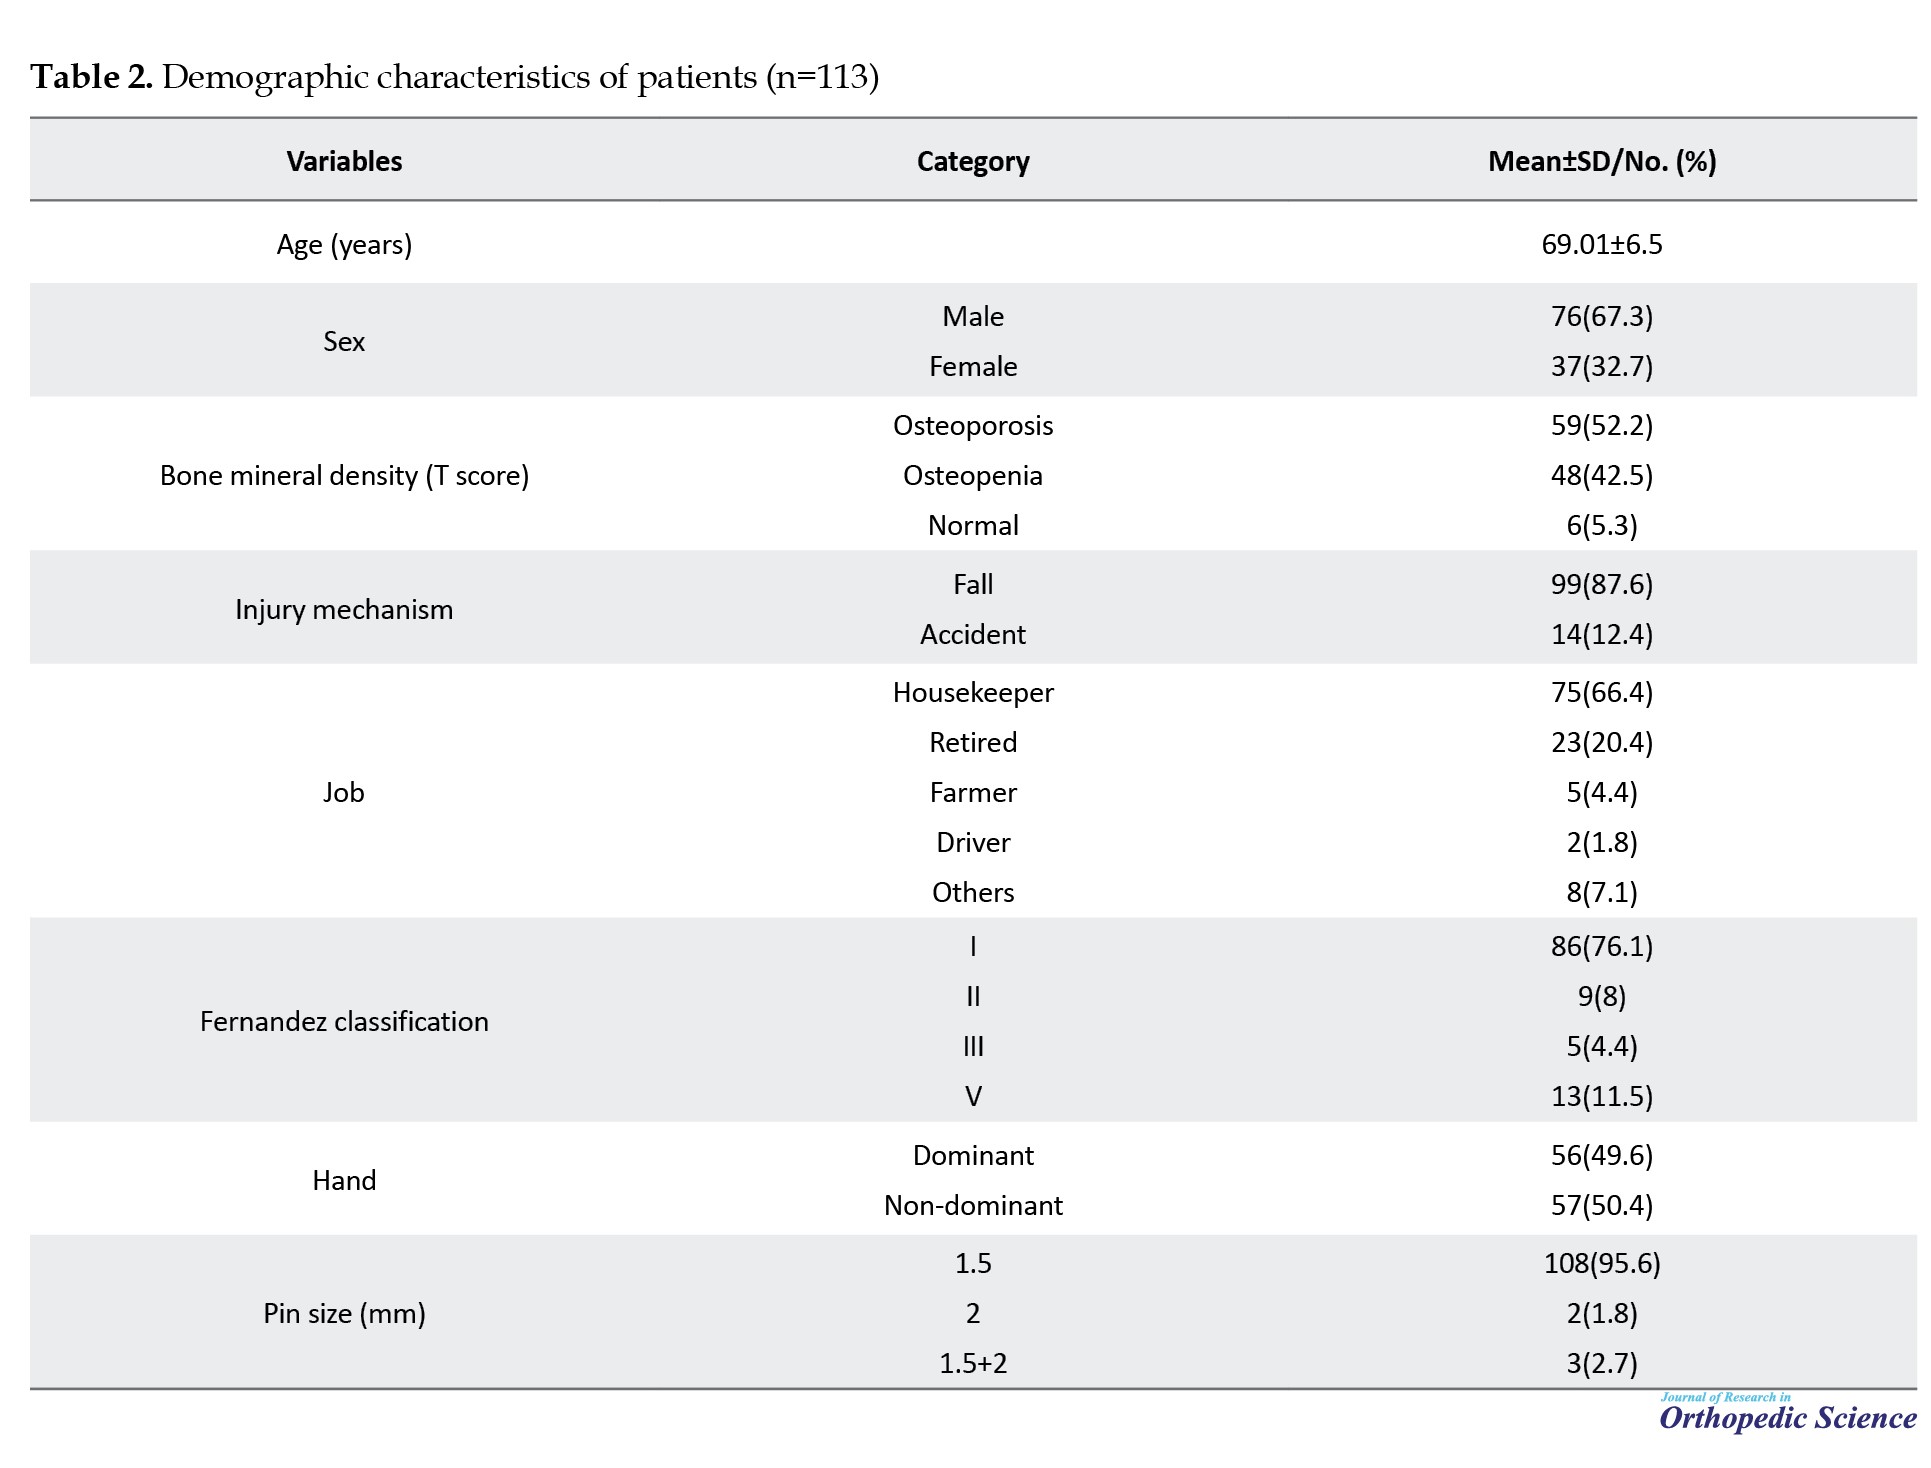Image resolution: width=1931 pixels, height=1468 pixels.
Task: Click the Pin size (mm) label
Action: point(344,1314)
